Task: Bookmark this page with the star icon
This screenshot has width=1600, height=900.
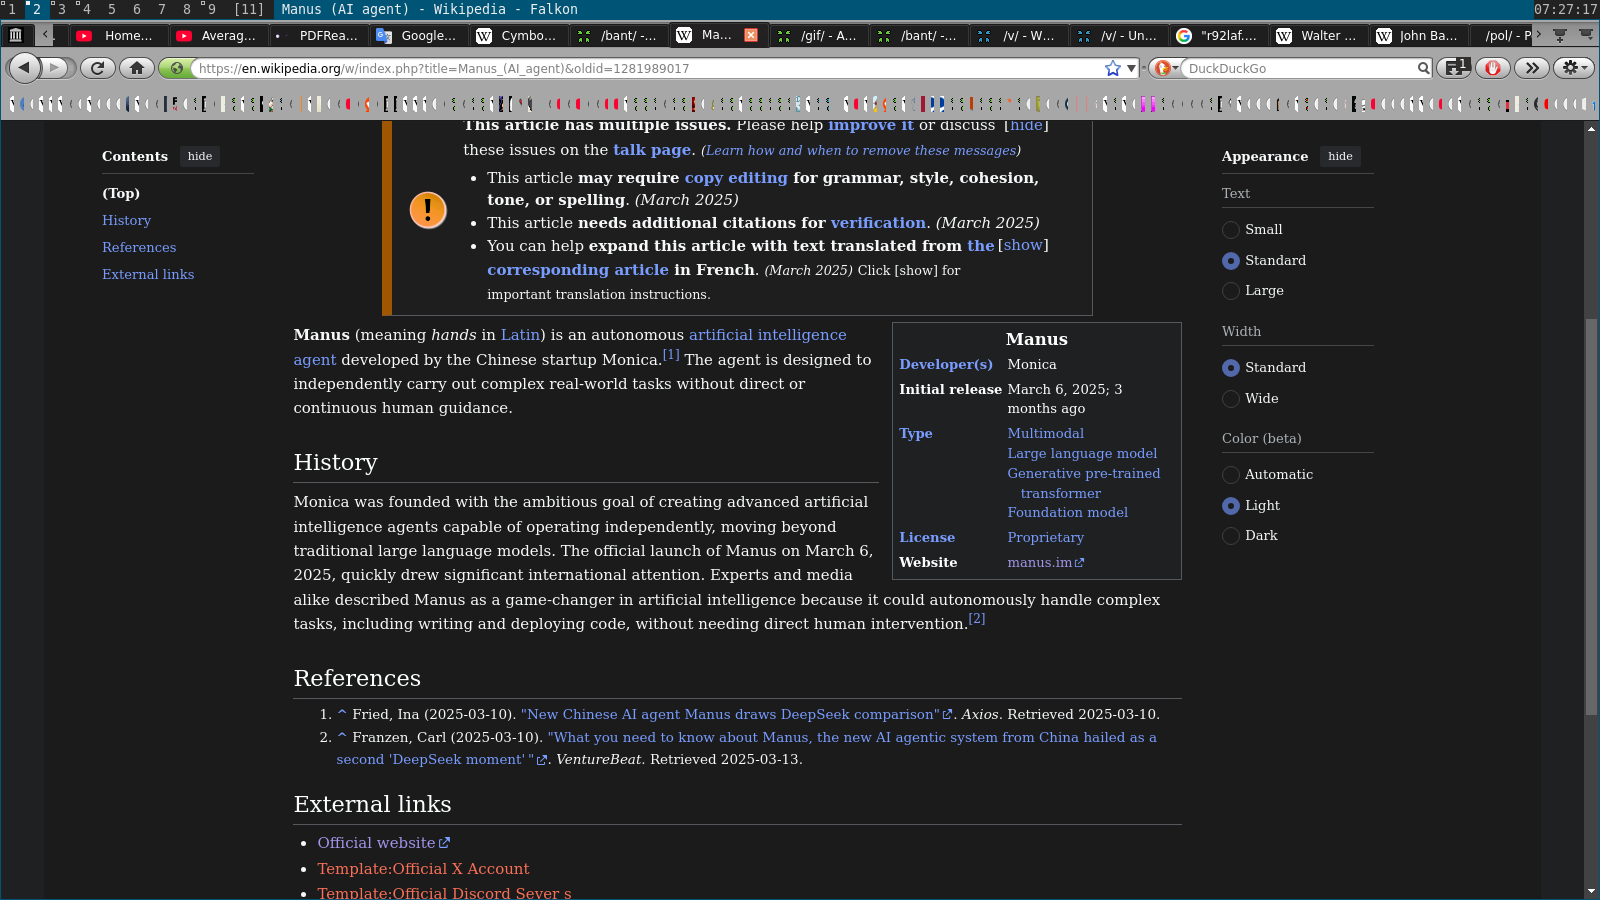Action: click(1112, 68)
